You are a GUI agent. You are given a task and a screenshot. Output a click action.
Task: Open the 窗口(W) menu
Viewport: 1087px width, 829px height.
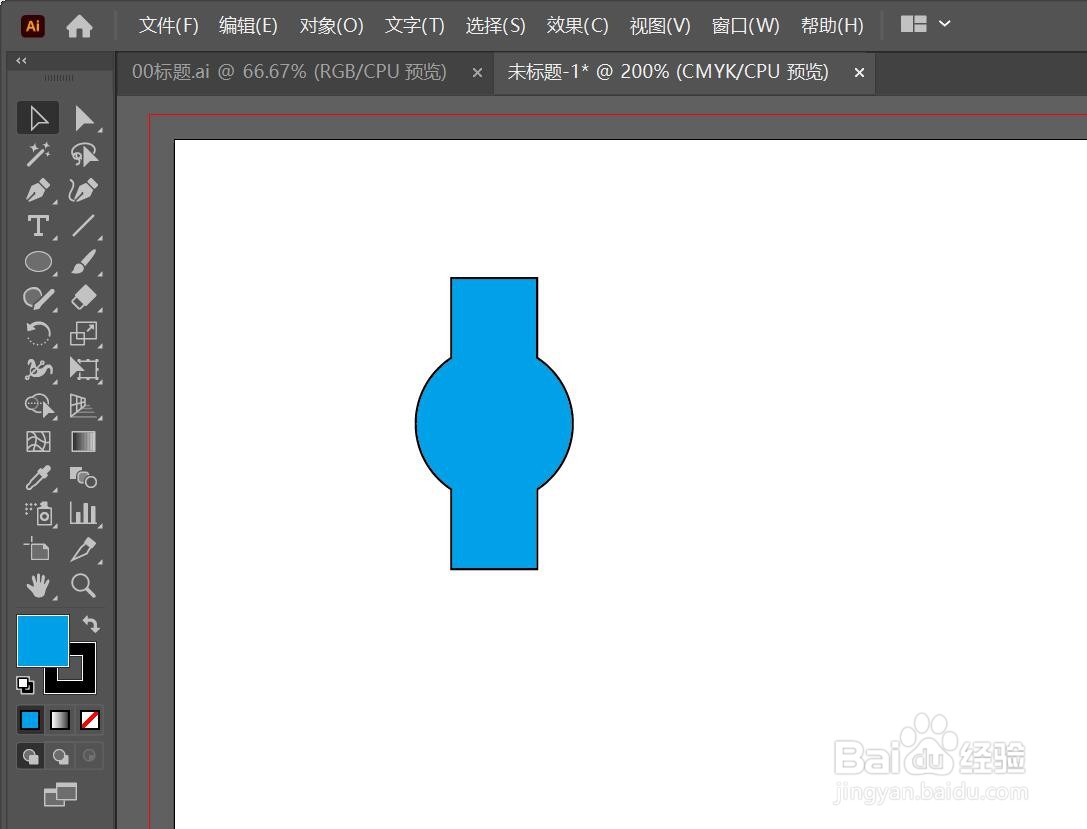(x=745, y=26)
